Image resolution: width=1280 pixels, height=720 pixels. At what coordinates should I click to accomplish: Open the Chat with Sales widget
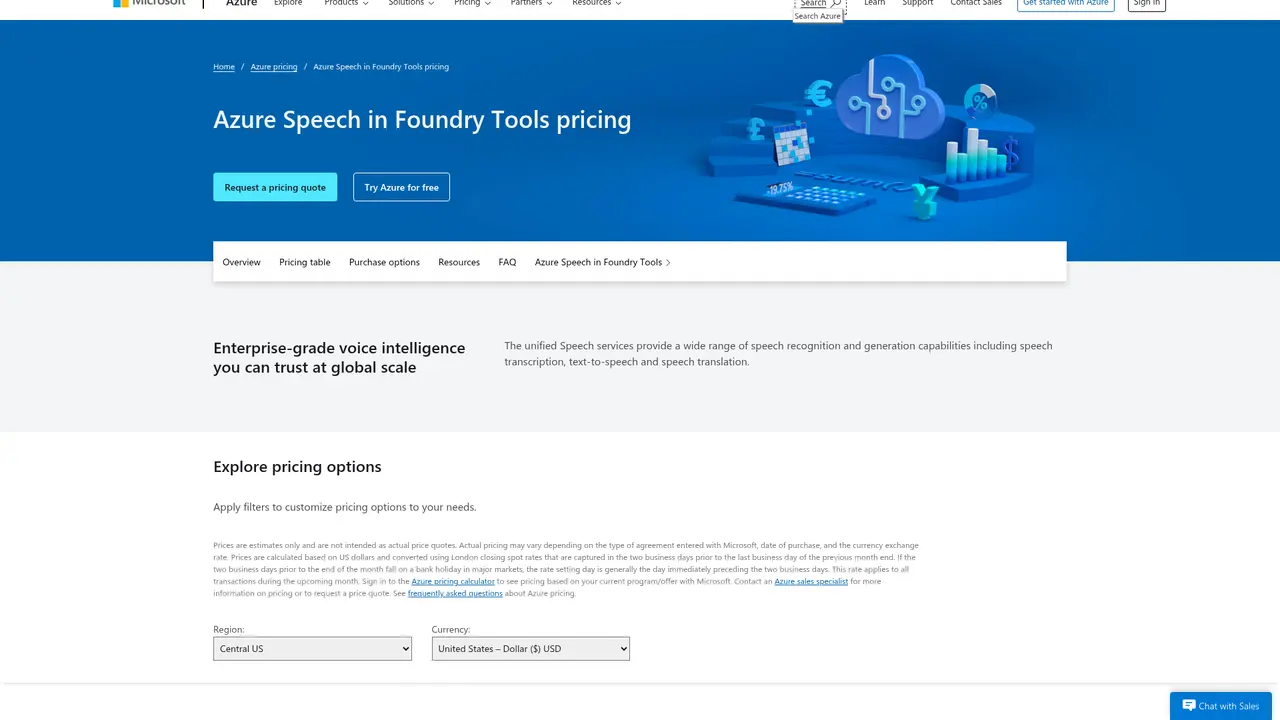click(x=1221, y=706)
